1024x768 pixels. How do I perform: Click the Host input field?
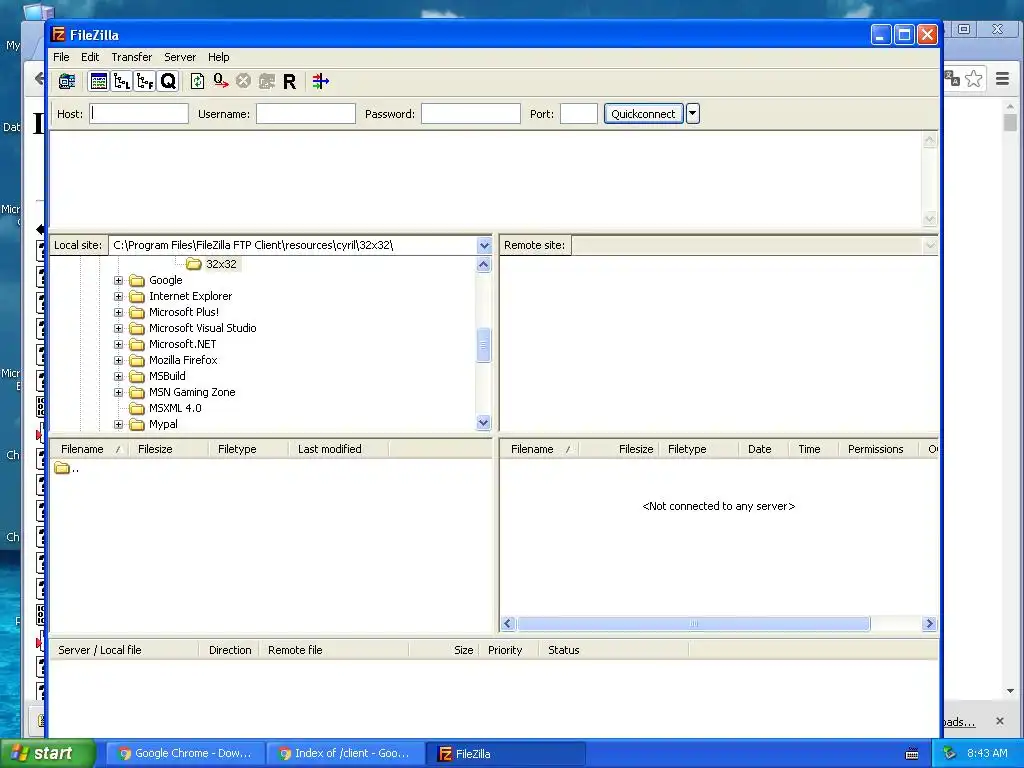pyautogui.click(x=139, y=114)
